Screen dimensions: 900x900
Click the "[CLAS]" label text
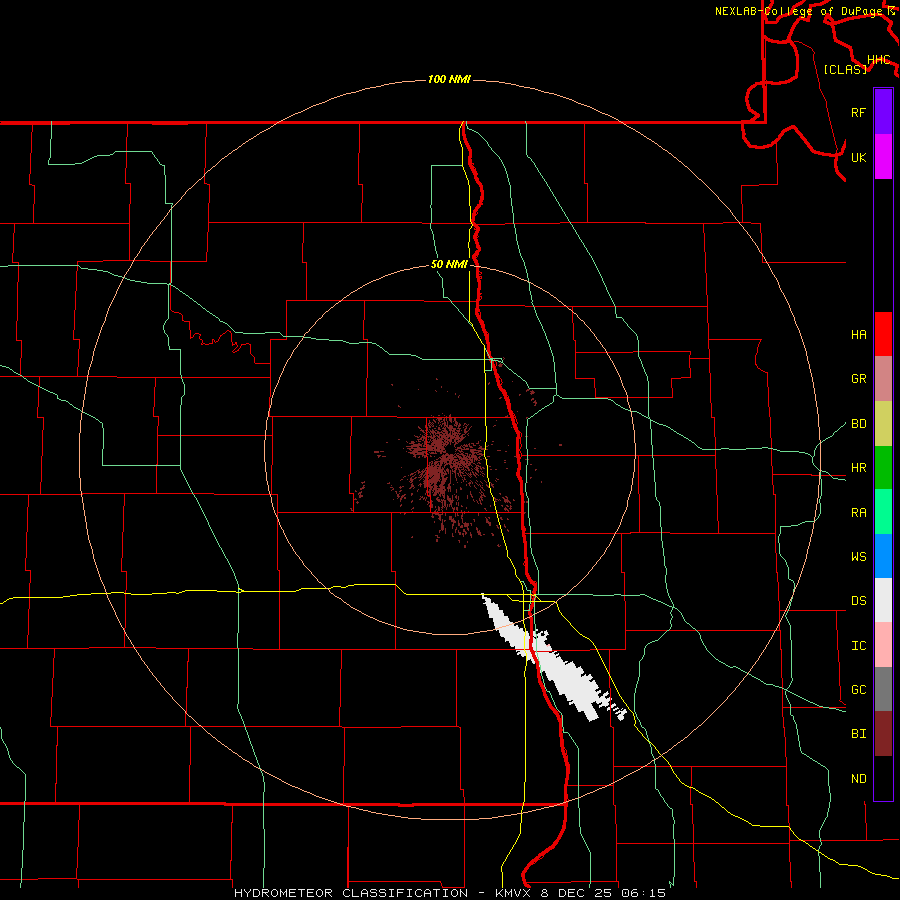845,69
